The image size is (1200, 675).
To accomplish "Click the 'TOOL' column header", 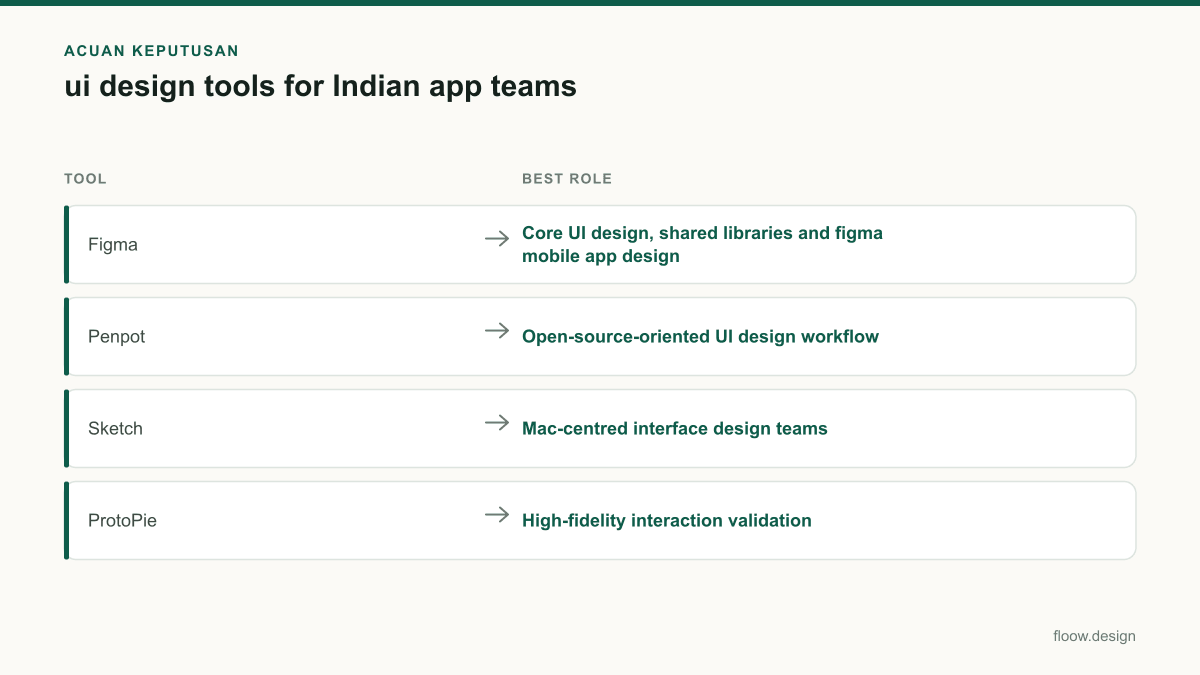I will point(85,179).
